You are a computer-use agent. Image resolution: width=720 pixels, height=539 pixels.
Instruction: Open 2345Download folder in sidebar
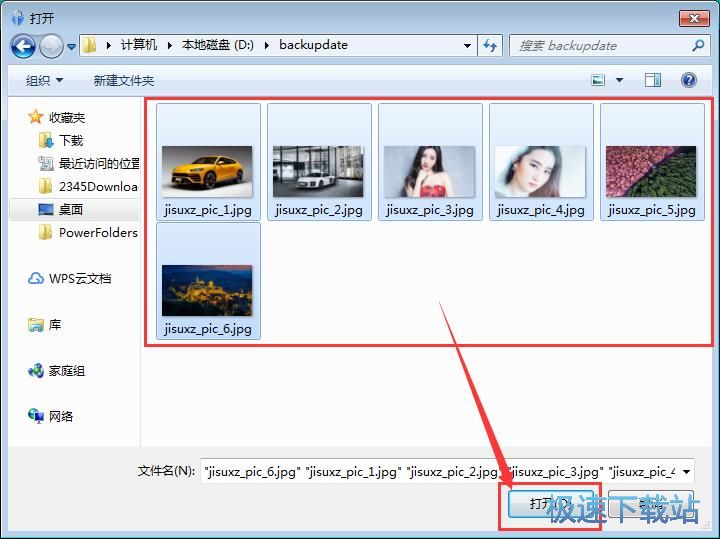[98, 186]
